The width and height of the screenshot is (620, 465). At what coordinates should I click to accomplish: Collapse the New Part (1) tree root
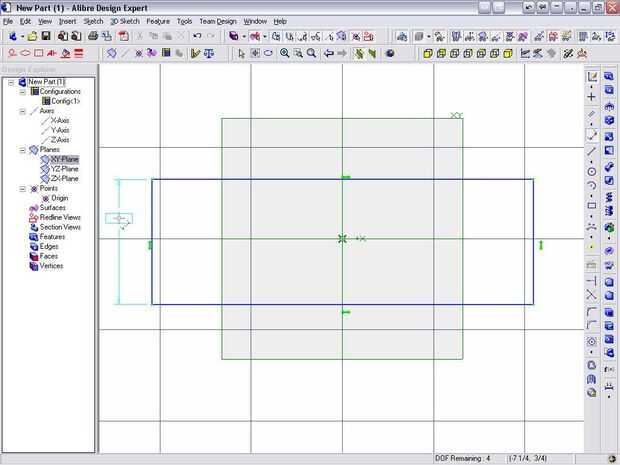coord(11,82)
